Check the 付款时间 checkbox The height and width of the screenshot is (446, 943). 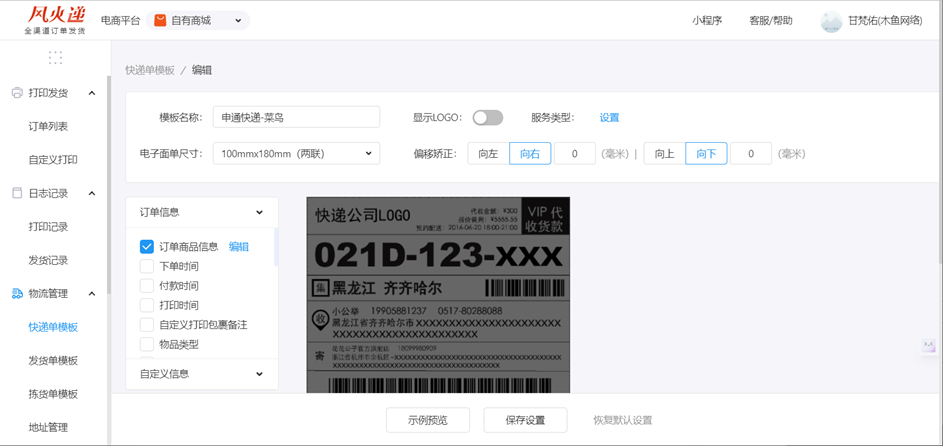point(147,286)
